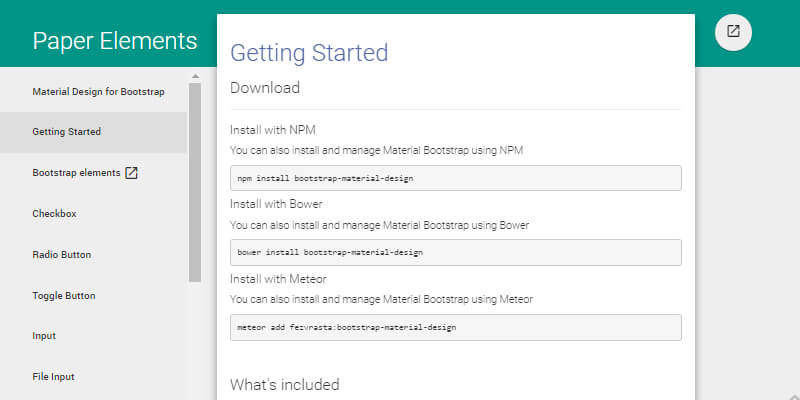The image size is (800, 400).
Task: Click the external link icon beside Bootstrap elements
Action: (131, 173)
